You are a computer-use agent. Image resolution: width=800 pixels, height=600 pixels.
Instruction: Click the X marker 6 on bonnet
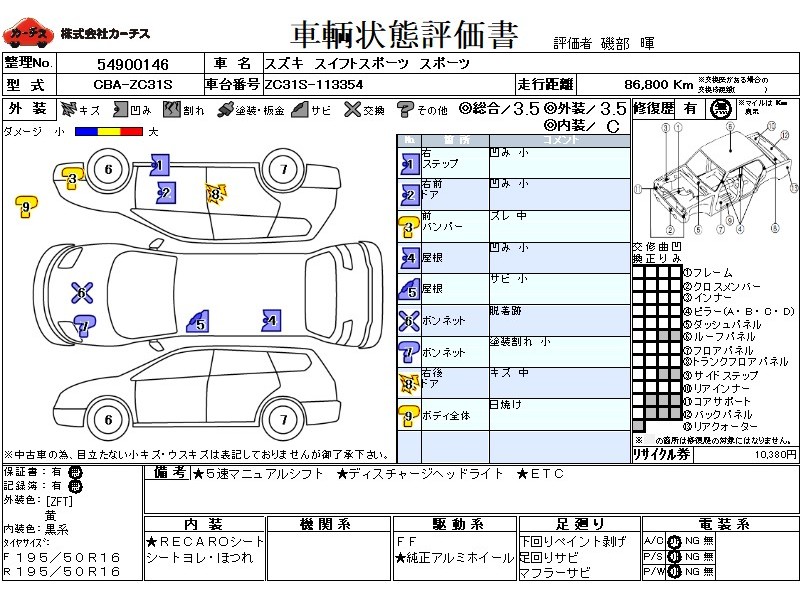point(81,293)
